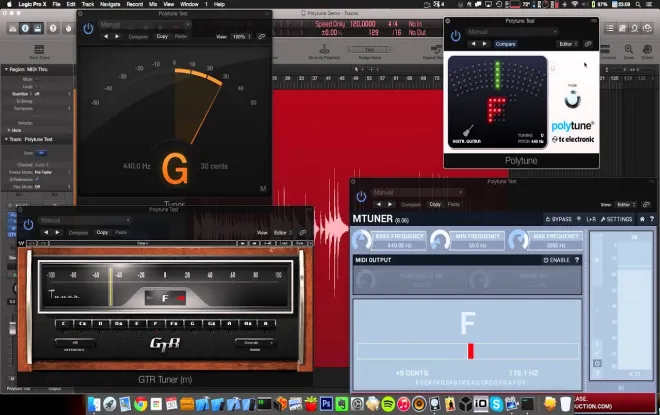Go to next preset in GTR Tuner window
The width and height of the screenshot is (660, 415).
(x=57, y=232)
